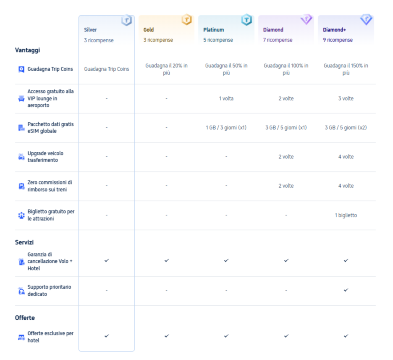The width and height of the screenshot is (393, 360).
Task: Open the Diamond+ 9 ricompense header
Action: coord(346,30)
